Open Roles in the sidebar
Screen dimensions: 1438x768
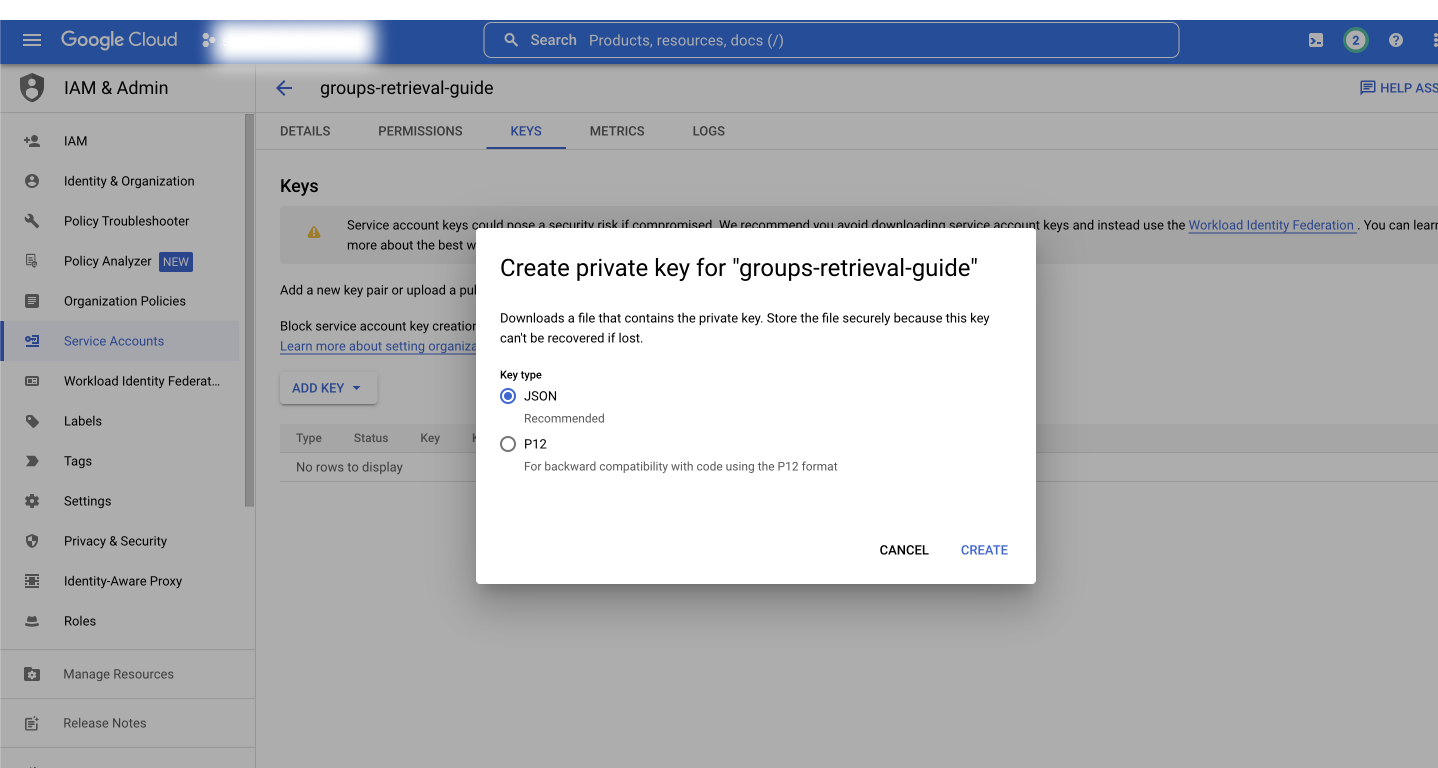tap(80, 621)
